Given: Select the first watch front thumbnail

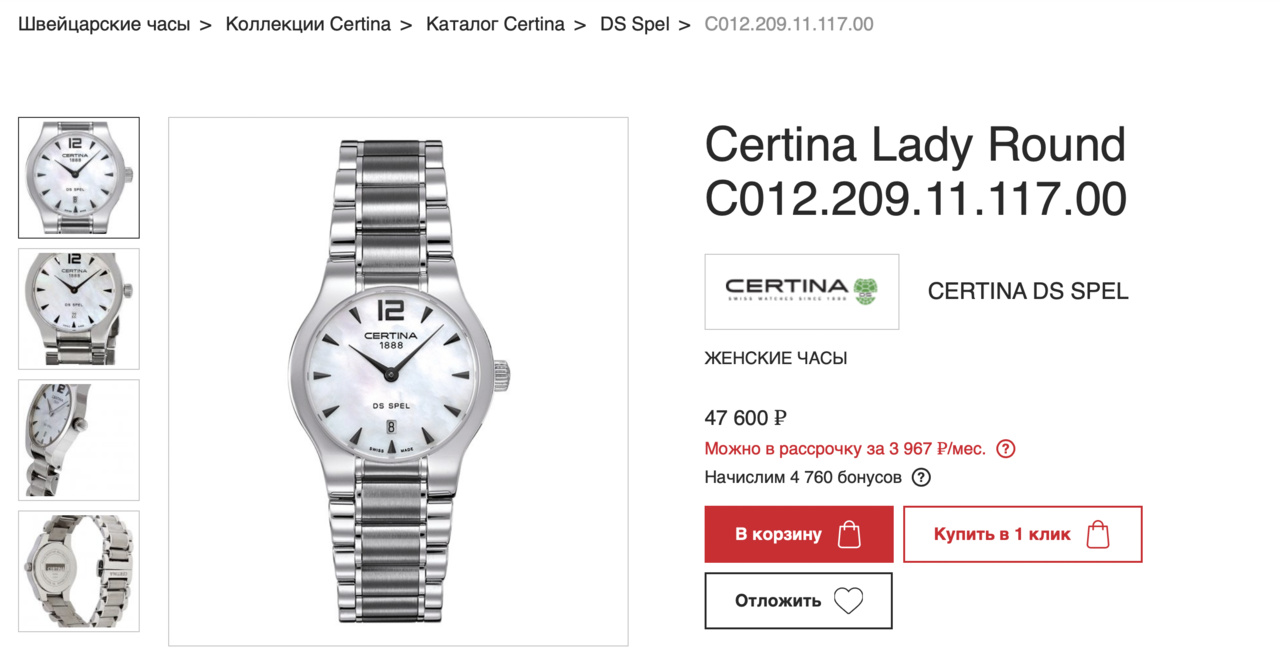Looking at the screenshot, I should [x=79, y=178].
